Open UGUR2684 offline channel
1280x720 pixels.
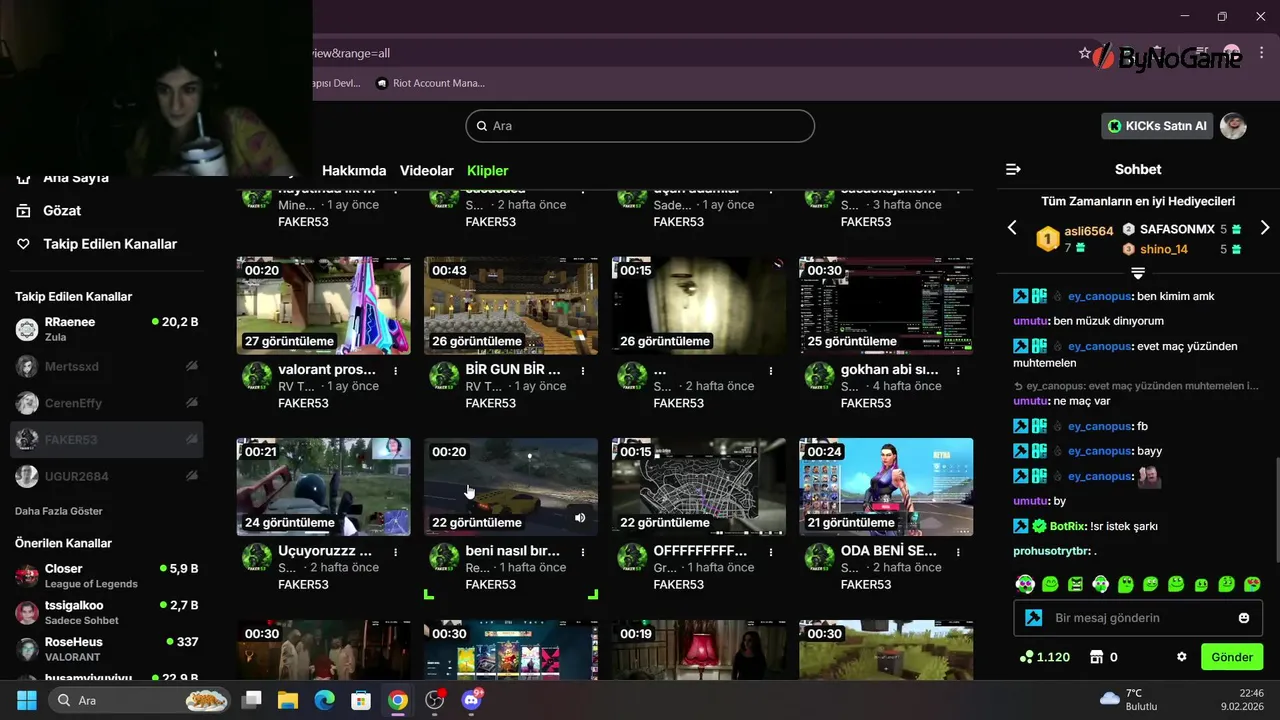coord(107,476)
